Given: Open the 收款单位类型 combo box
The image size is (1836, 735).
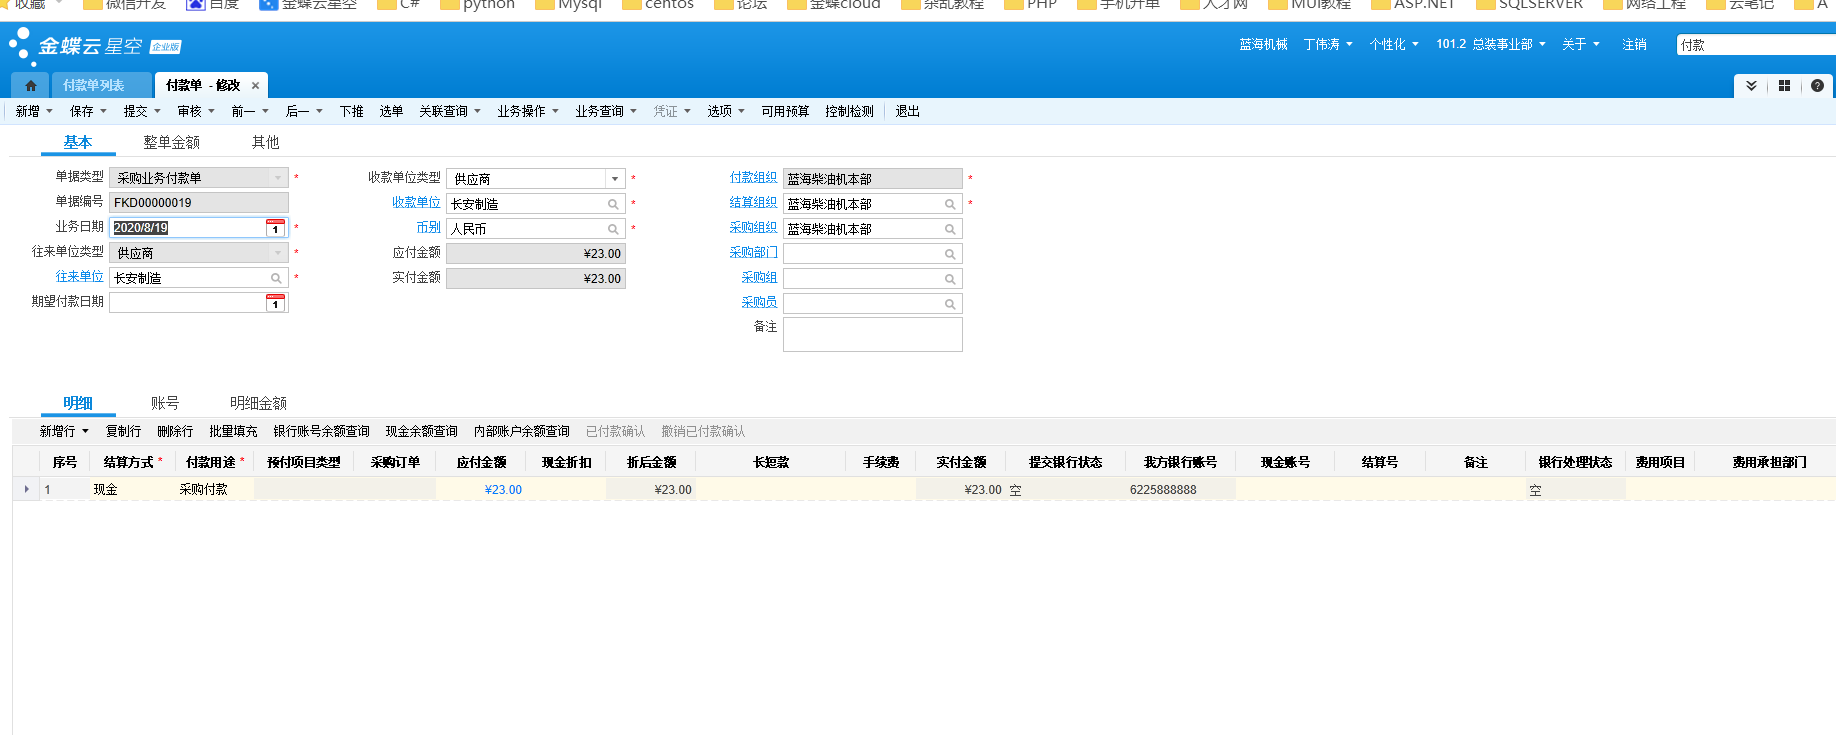Looking at the screenshot, I should (x=614, y=179).
